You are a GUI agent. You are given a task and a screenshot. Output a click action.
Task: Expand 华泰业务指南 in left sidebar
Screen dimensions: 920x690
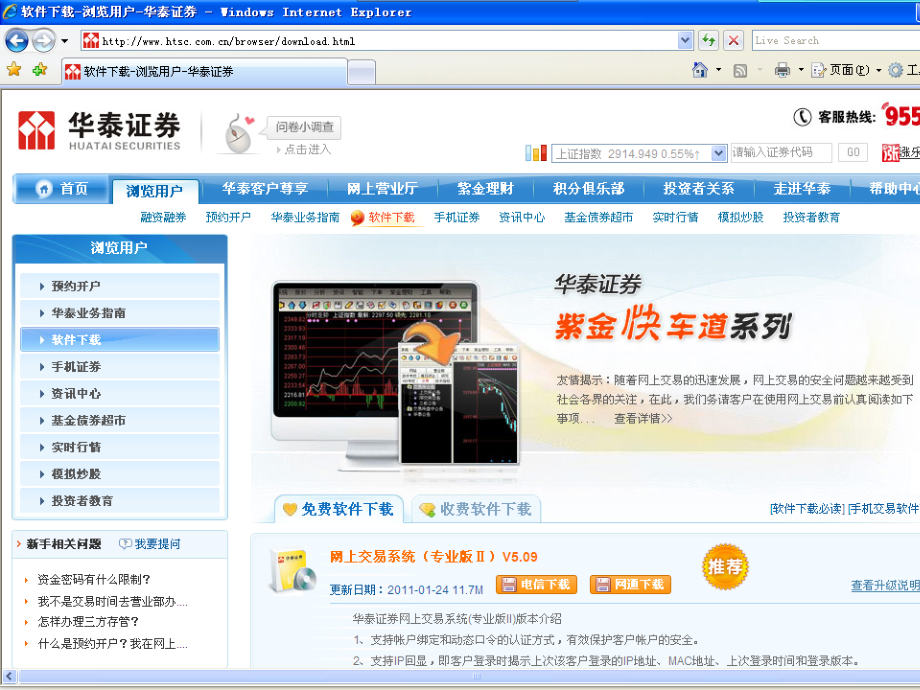coord(120,313)
